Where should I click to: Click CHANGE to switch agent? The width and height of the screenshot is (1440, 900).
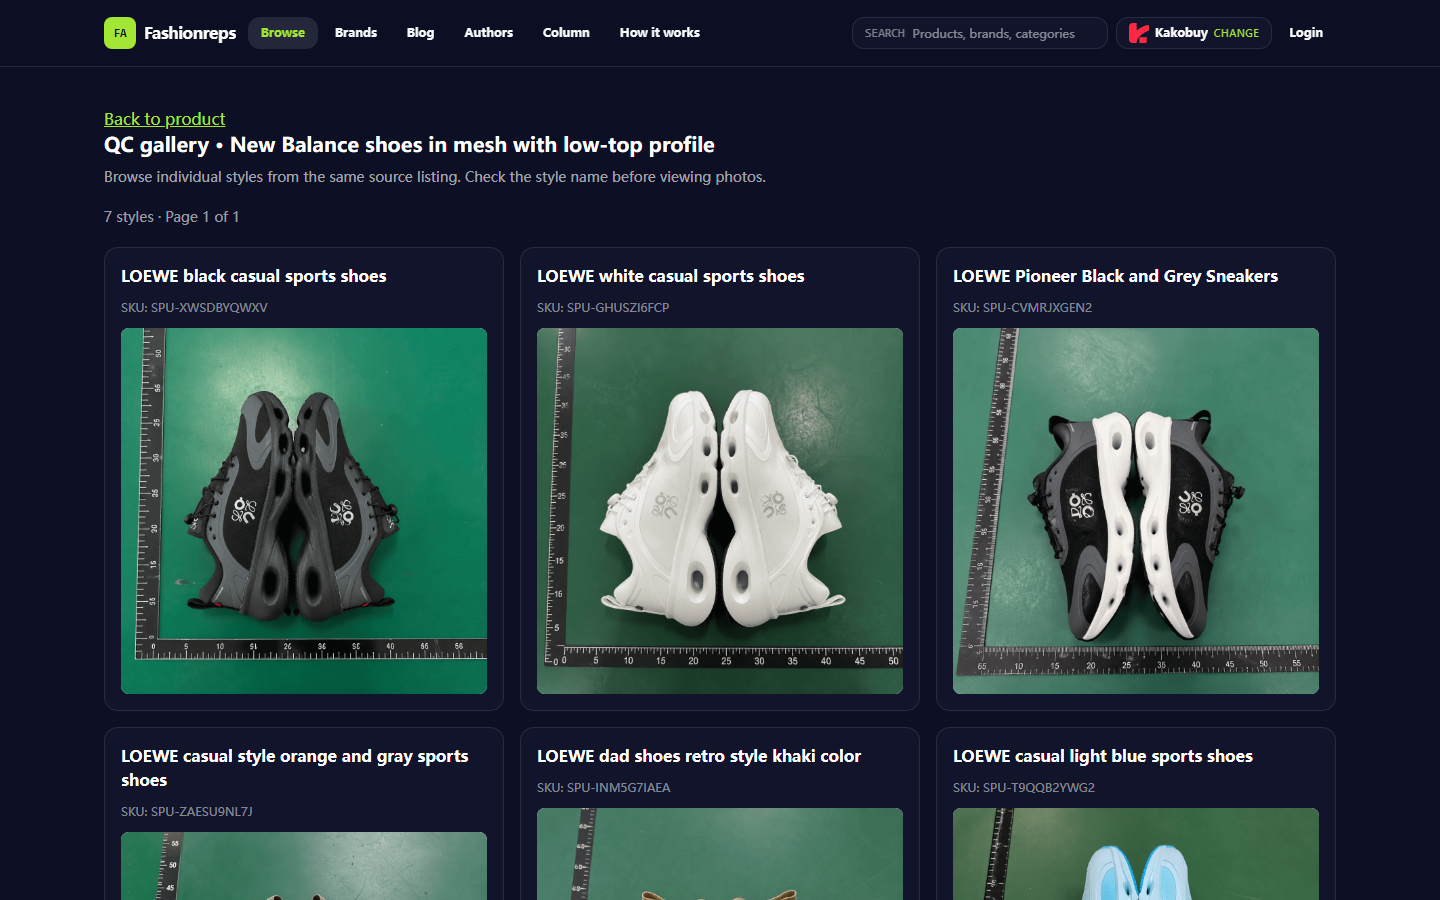(1236, 33)
